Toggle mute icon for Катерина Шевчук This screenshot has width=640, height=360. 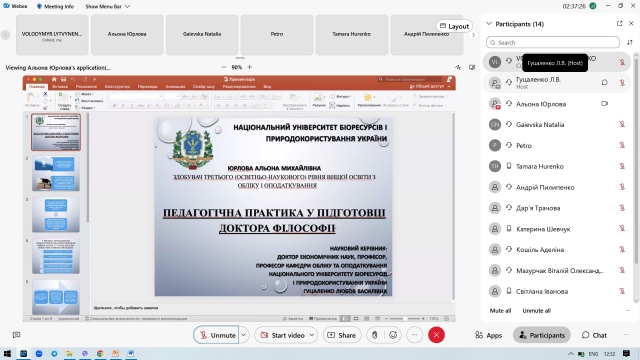click(622, 229)
